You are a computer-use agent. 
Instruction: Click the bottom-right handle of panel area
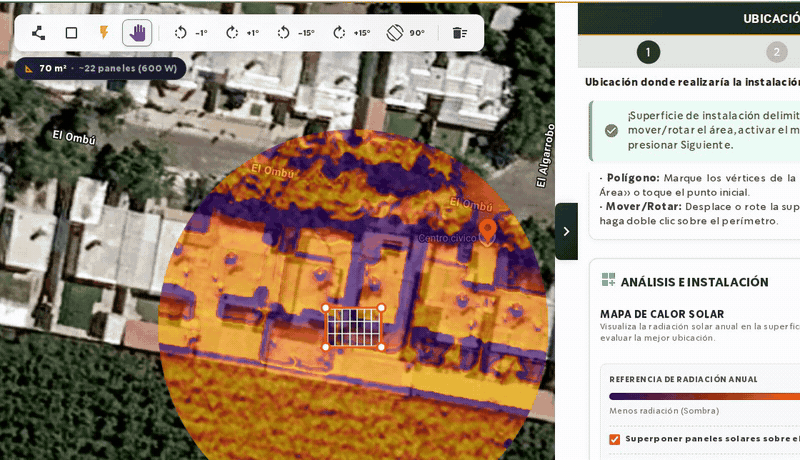[382, 347]
